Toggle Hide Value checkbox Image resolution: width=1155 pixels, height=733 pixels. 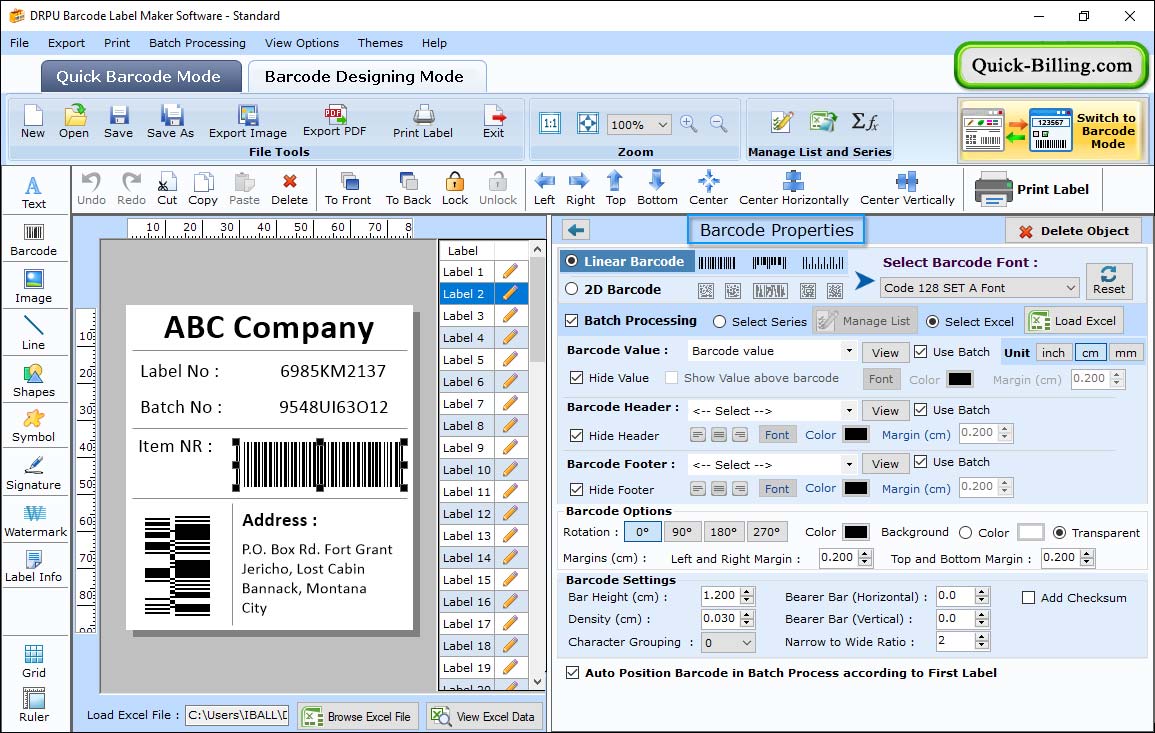pyautogui.click(x=577, y=378)
